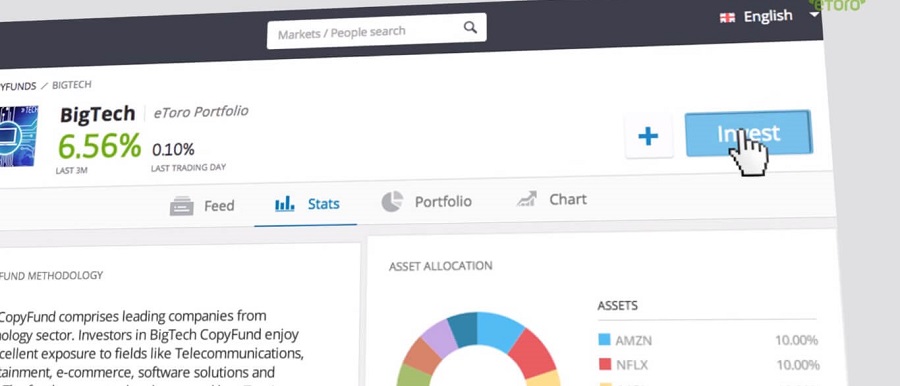Image resolution: width=900 pixels, height=386 pixels.
Task: Open the English language selector
Action: coord(769,16)
